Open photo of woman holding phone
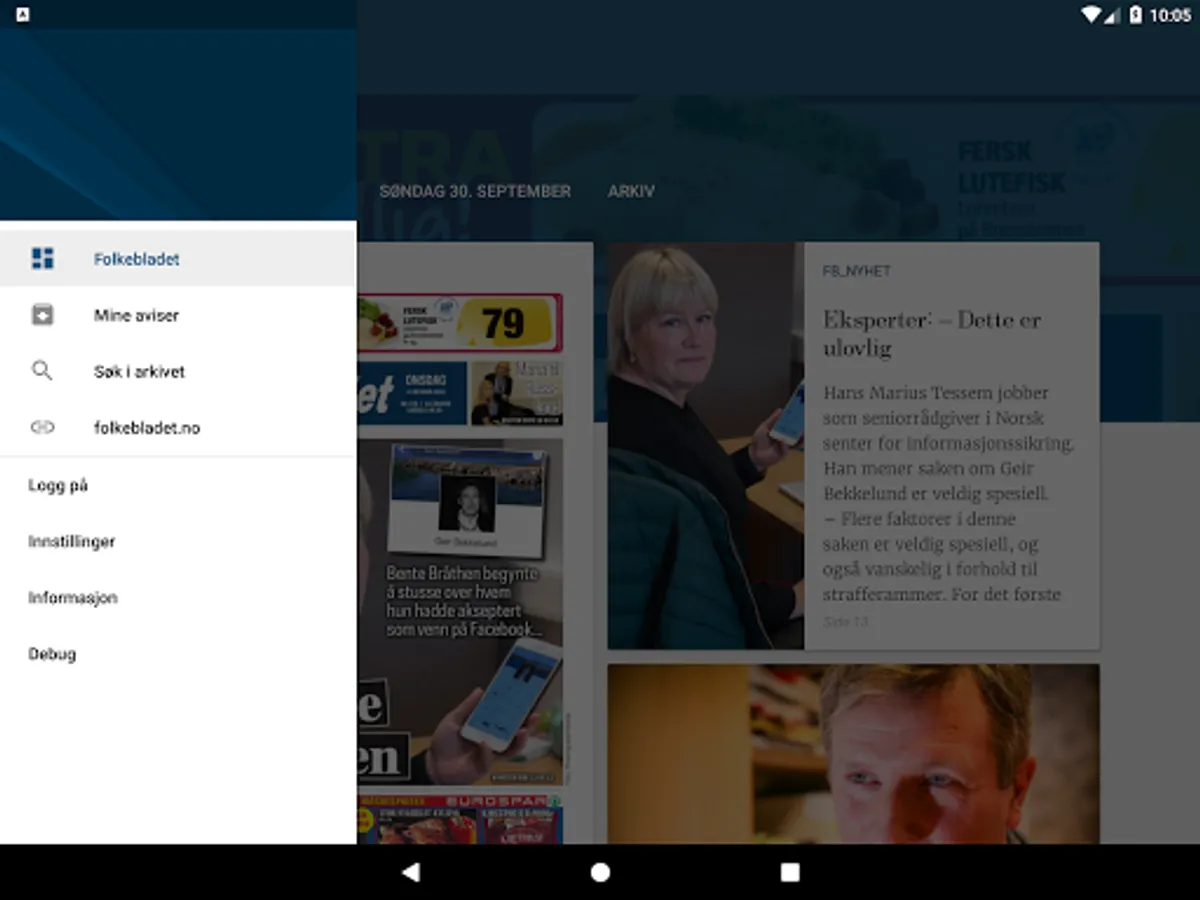The width and height of the screenshot is (1200, 900). (x=706, y=446)
